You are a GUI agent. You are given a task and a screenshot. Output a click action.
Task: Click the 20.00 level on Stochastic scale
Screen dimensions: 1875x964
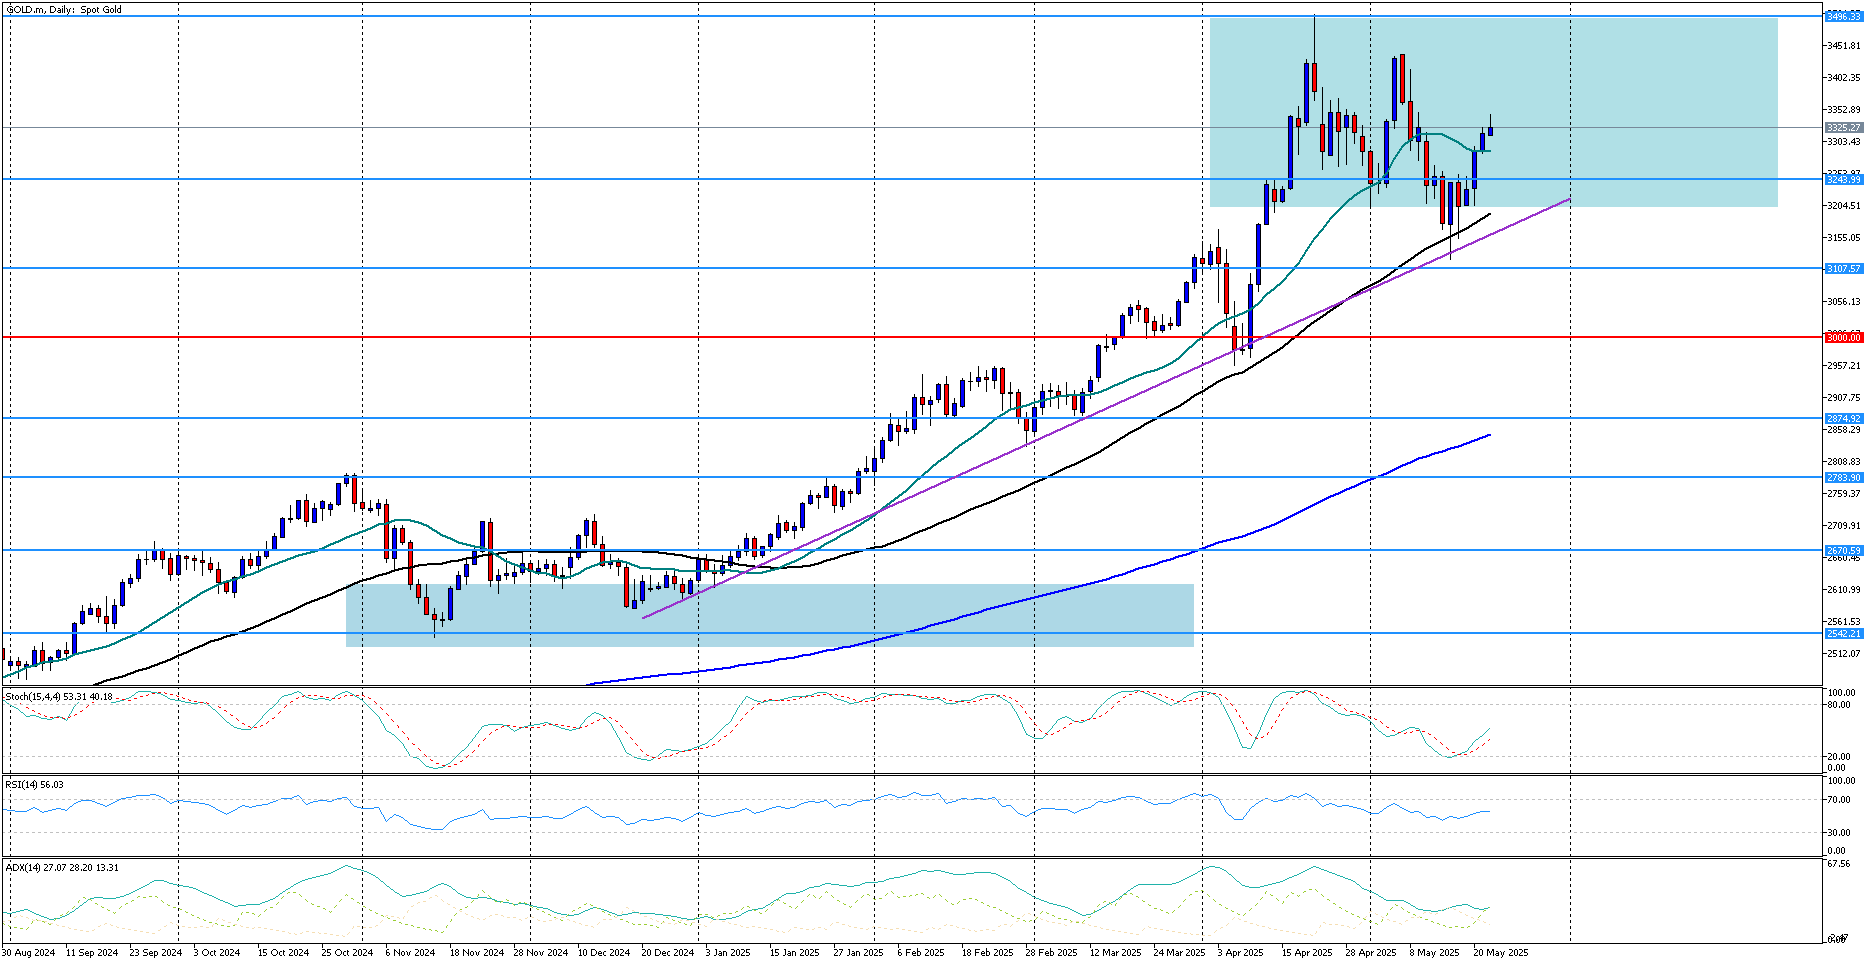tap(1839, 757)
